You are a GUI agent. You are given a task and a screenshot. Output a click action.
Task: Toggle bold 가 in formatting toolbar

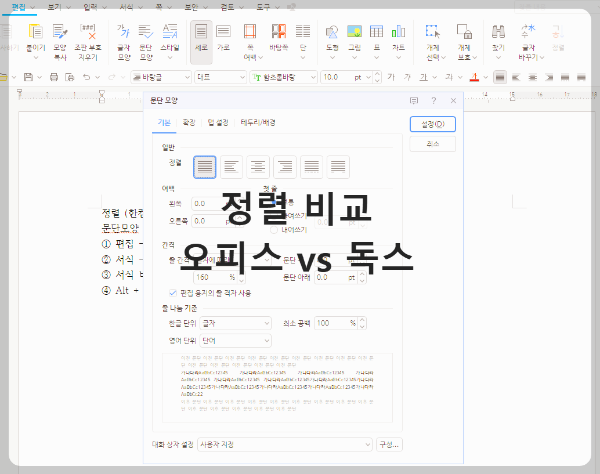[391, 77]
